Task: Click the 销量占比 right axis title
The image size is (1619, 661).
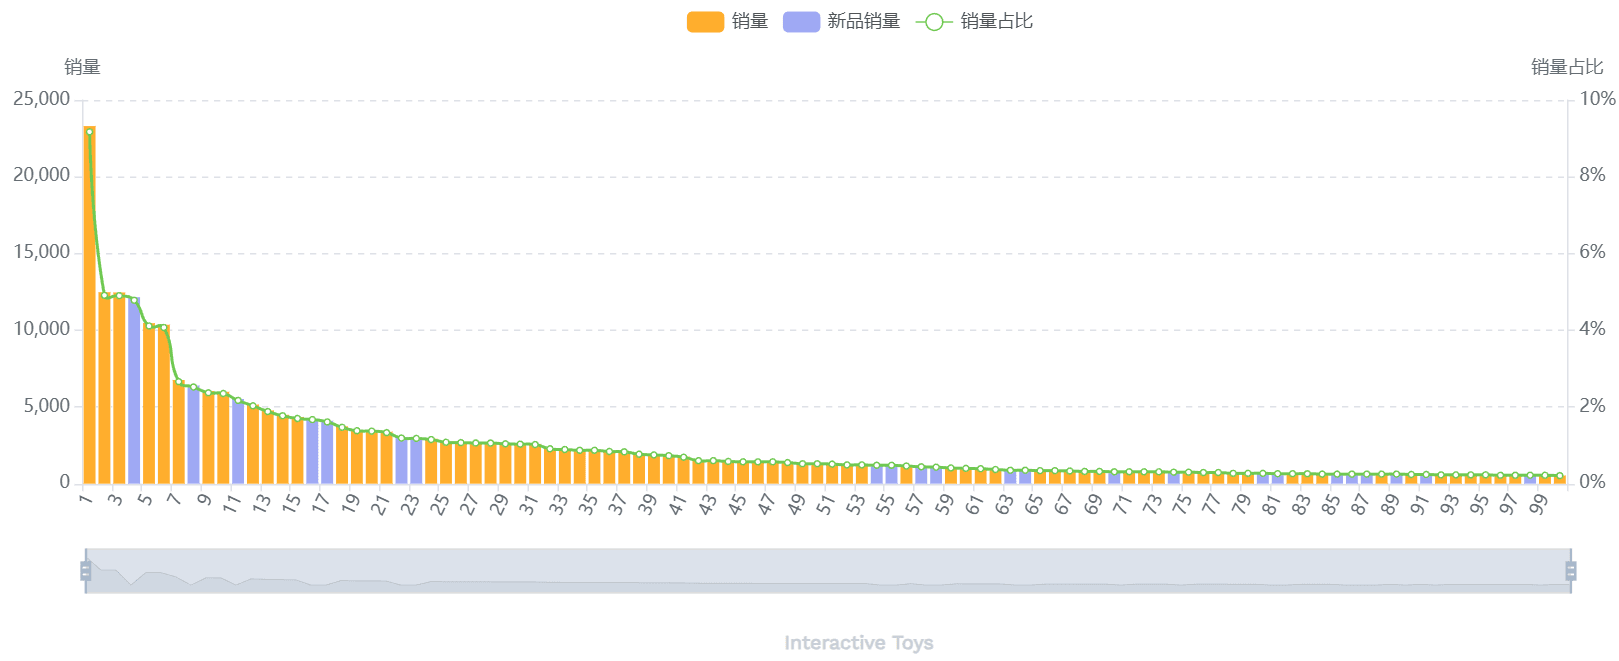Action: point(1566,67)
